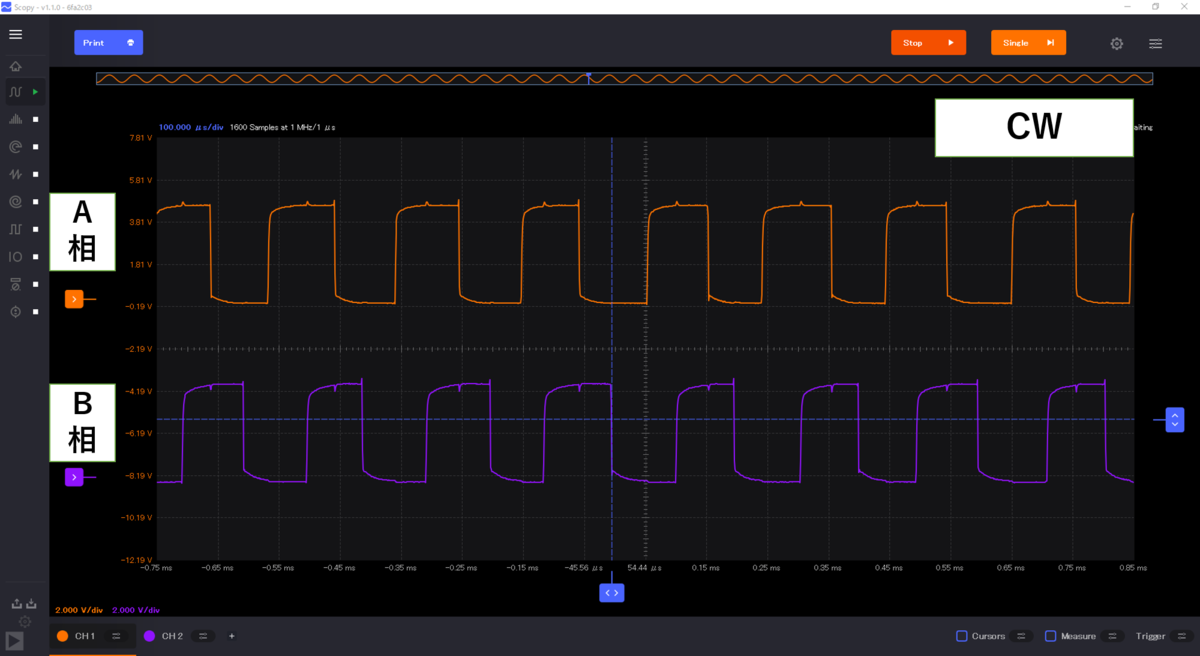Open the Spectrum Analyzer instrument icon

point(15,119)
